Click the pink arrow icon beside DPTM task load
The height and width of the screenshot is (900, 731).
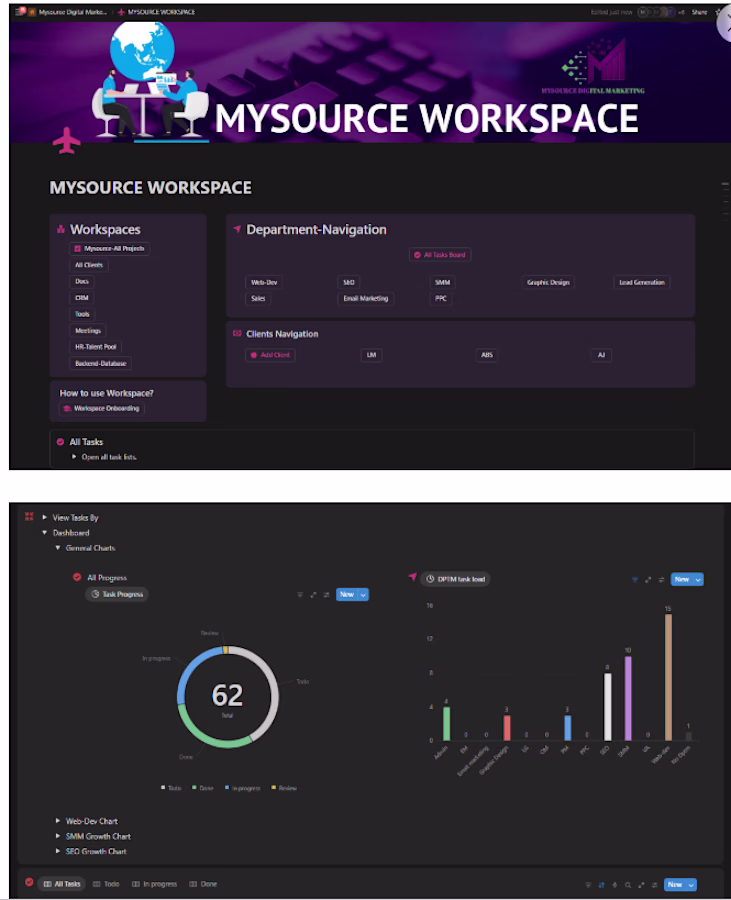[412, 577]
